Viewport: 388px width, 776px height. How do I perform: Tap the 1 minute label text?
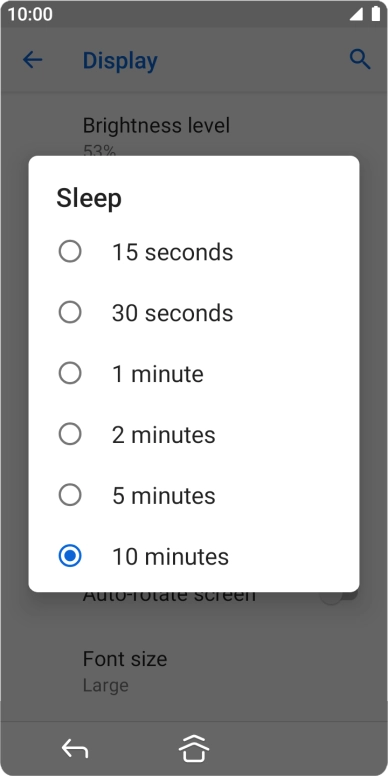point(158,374)
